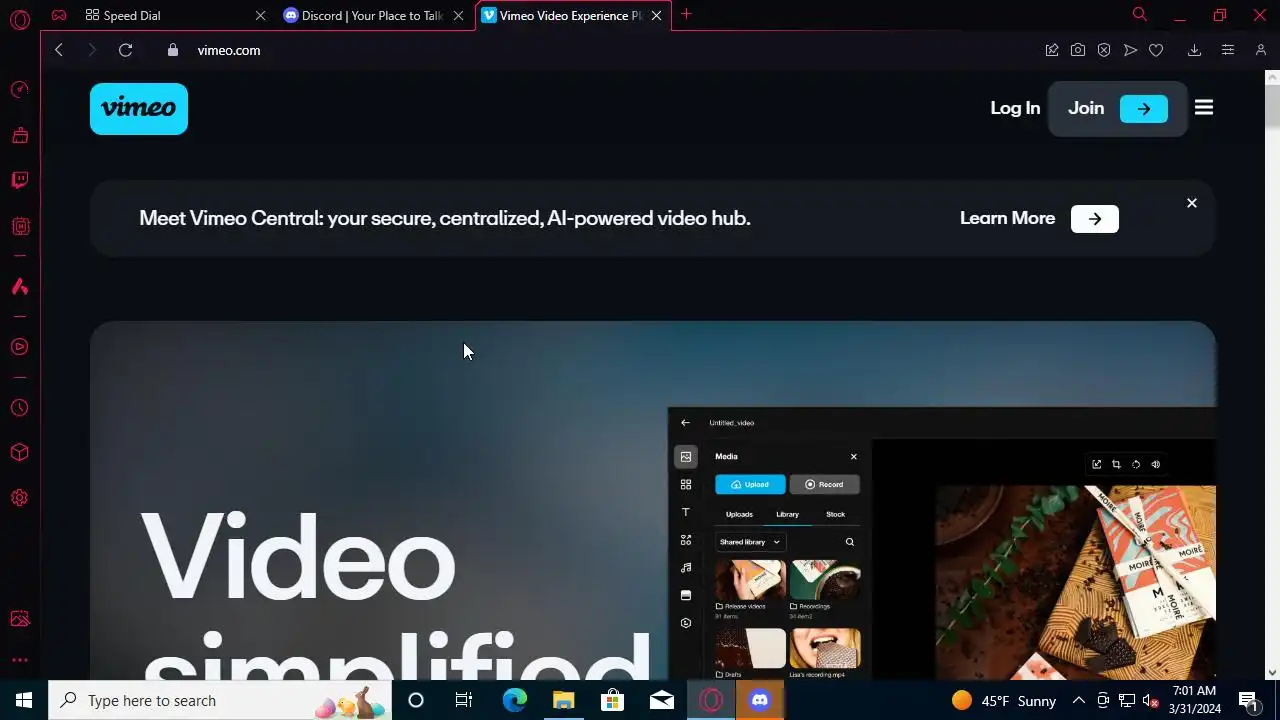The width and height of the screenshot is (1280, 720).
Task: Switch to the Stock media tab
Action: tap(835, 514)
